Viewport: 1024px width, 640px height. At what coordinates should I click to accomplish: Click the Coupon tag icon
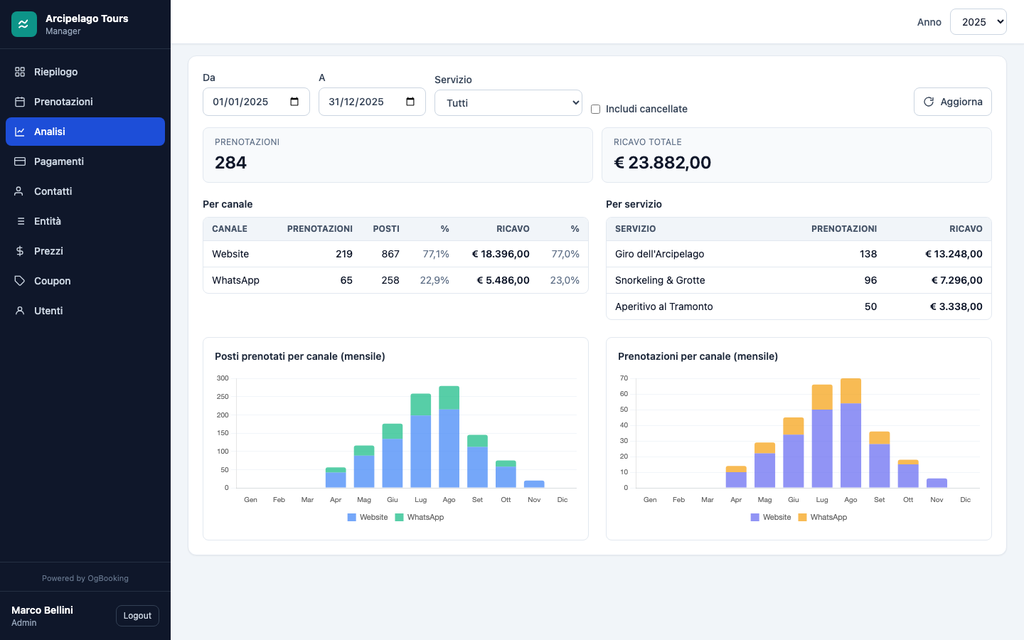[20, 281]
